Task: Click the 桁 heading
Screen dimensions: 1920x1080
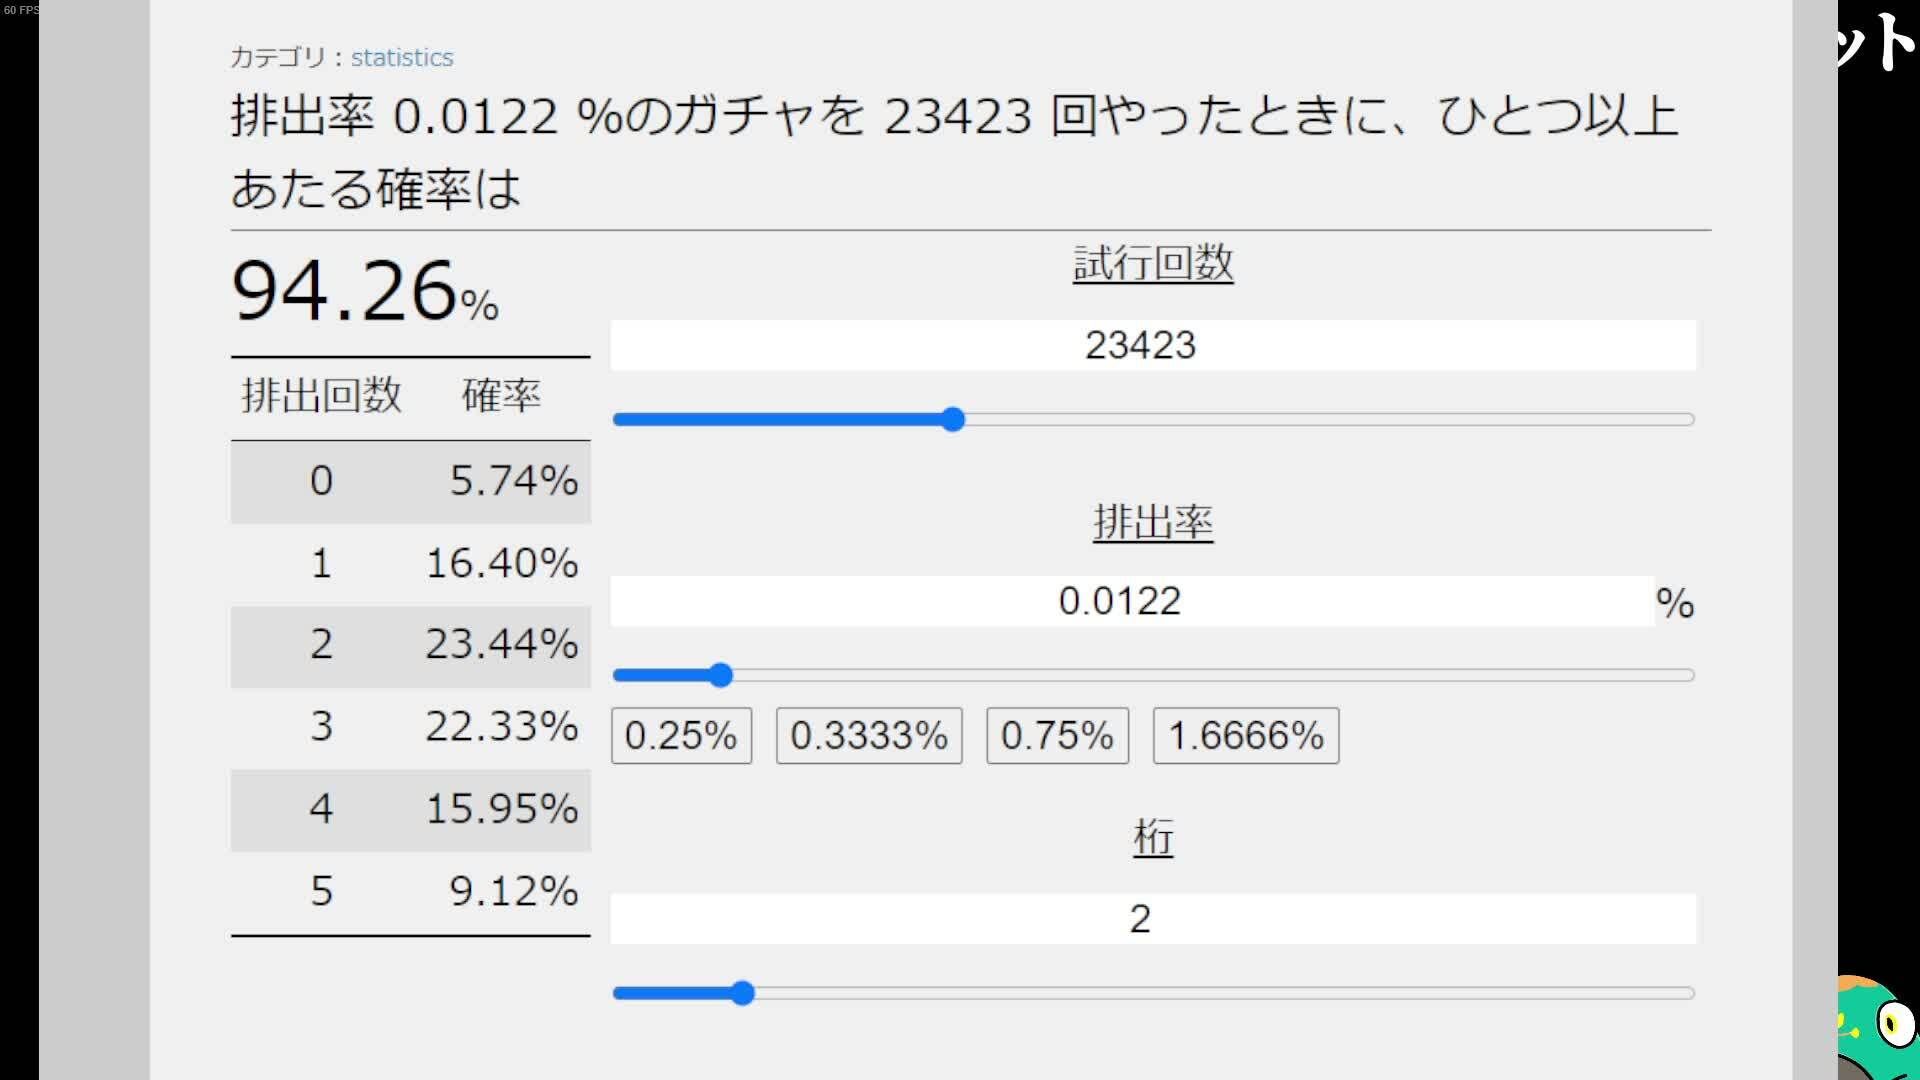Action: pyautogui.click(x=1152, y=837)
